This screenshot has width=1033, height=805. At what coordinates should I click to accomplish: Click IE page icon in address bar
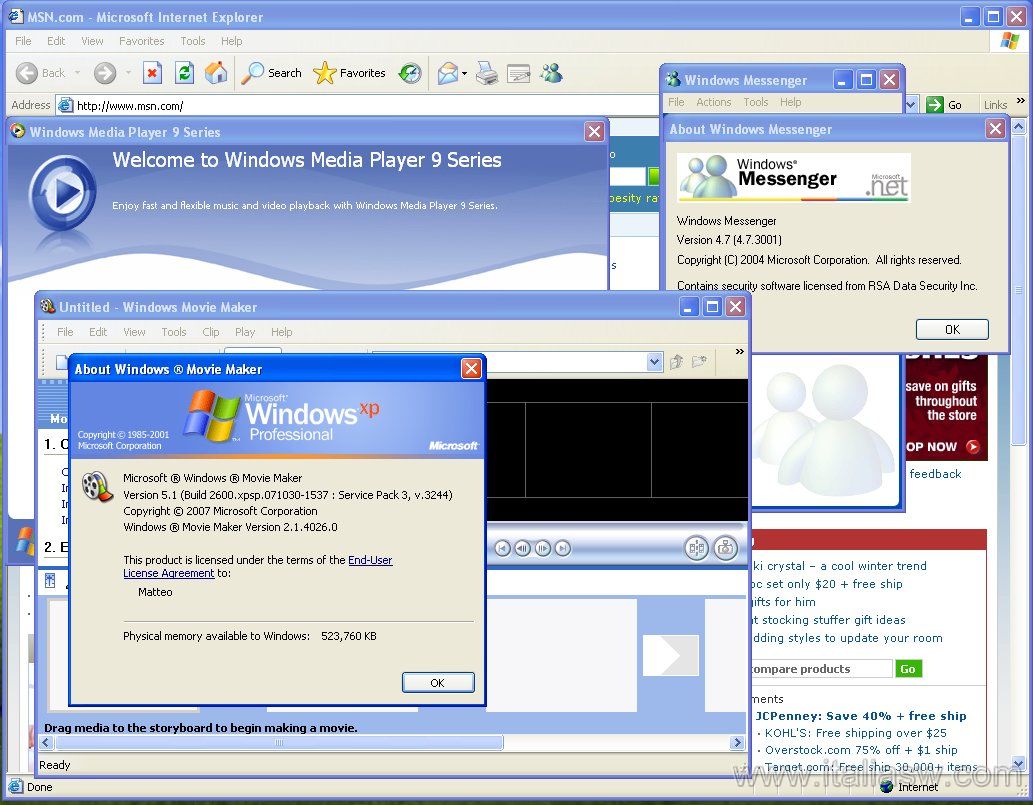65,105
